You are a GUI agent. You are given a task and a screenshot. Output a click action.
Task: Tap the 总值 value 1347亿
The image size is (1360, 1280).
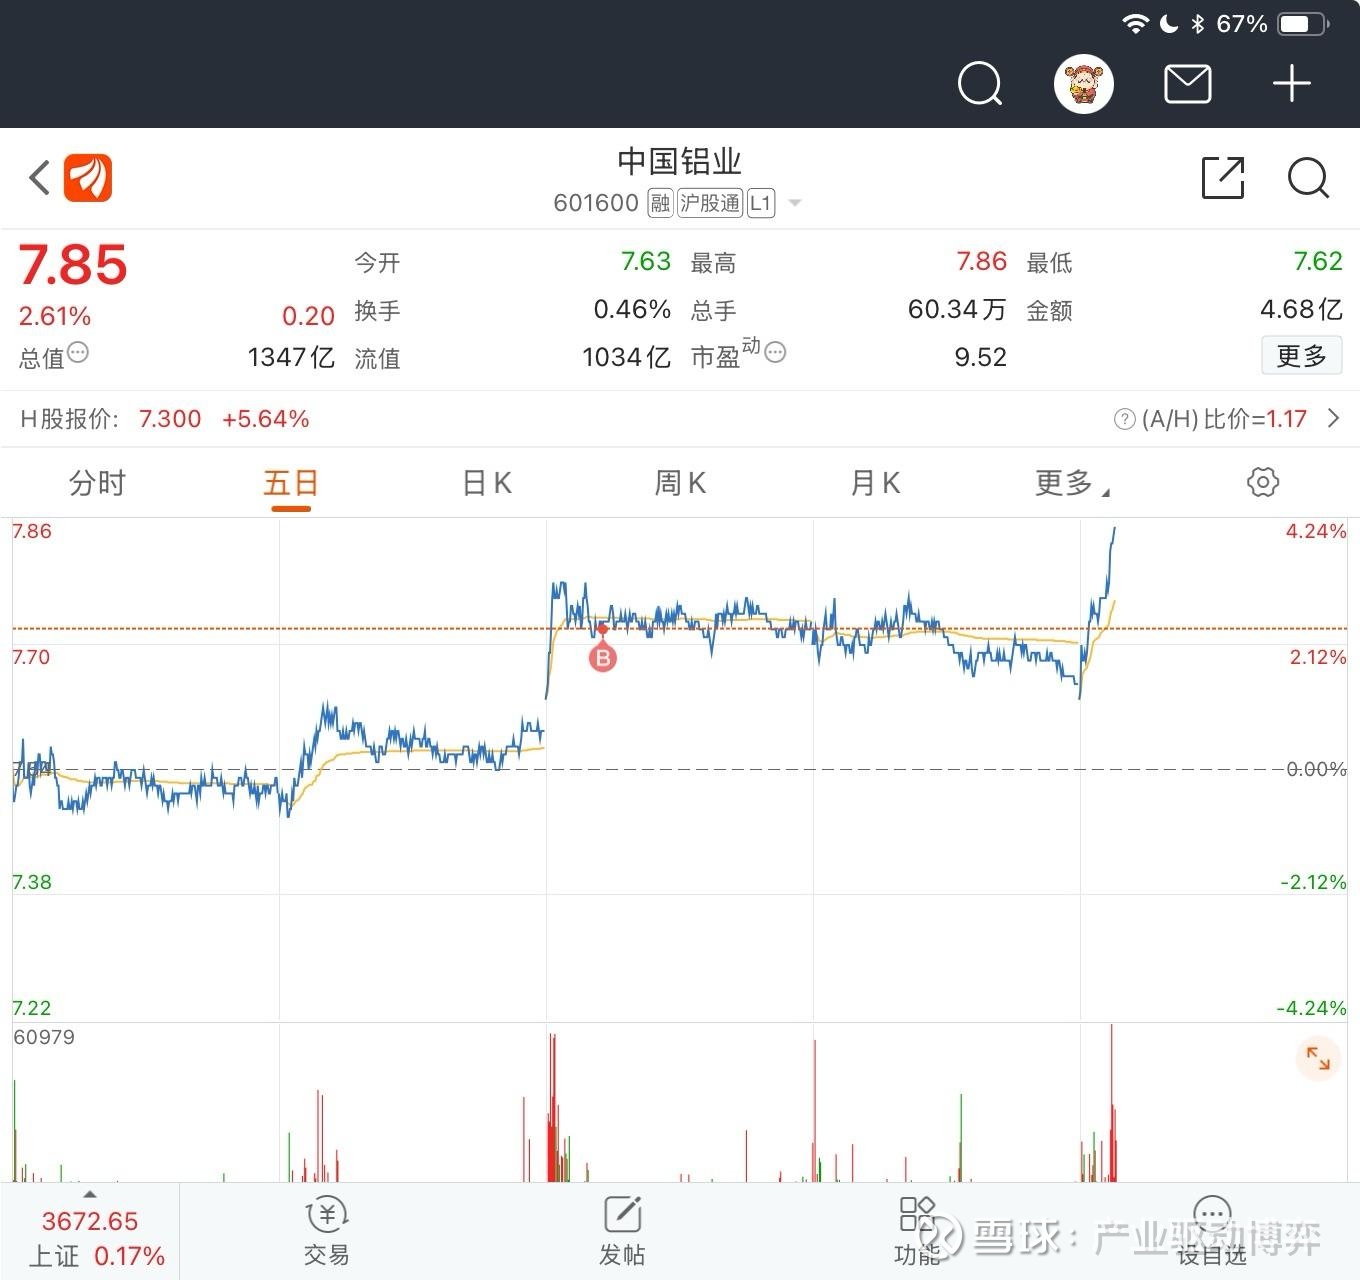tap(291, 357)
